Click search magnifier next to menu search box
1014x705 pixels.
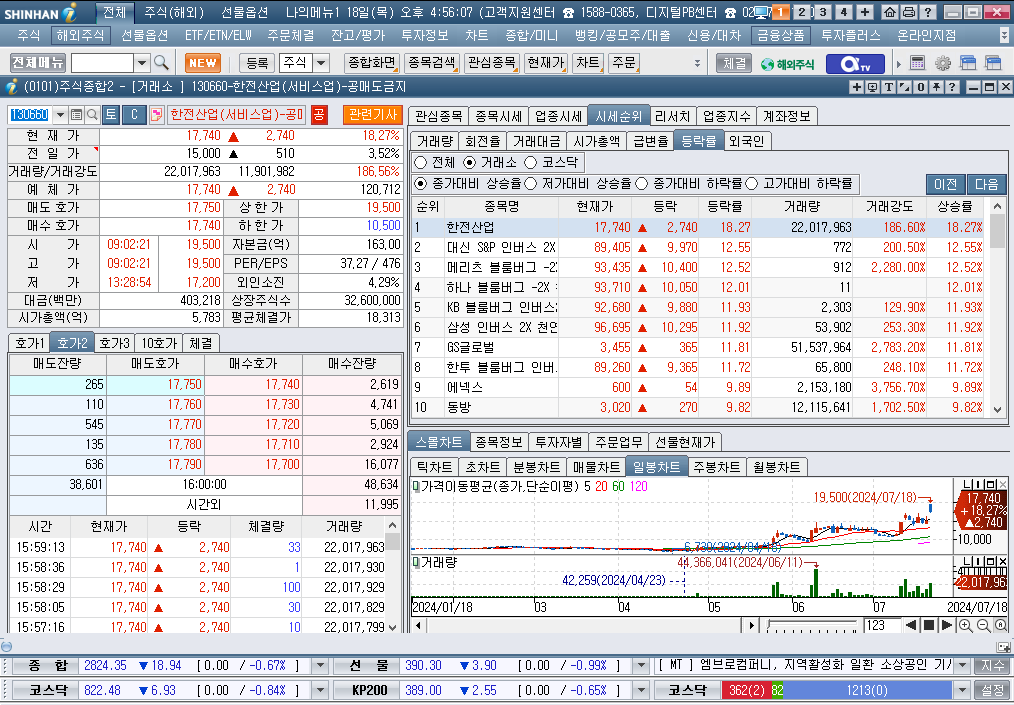[162, 63]
